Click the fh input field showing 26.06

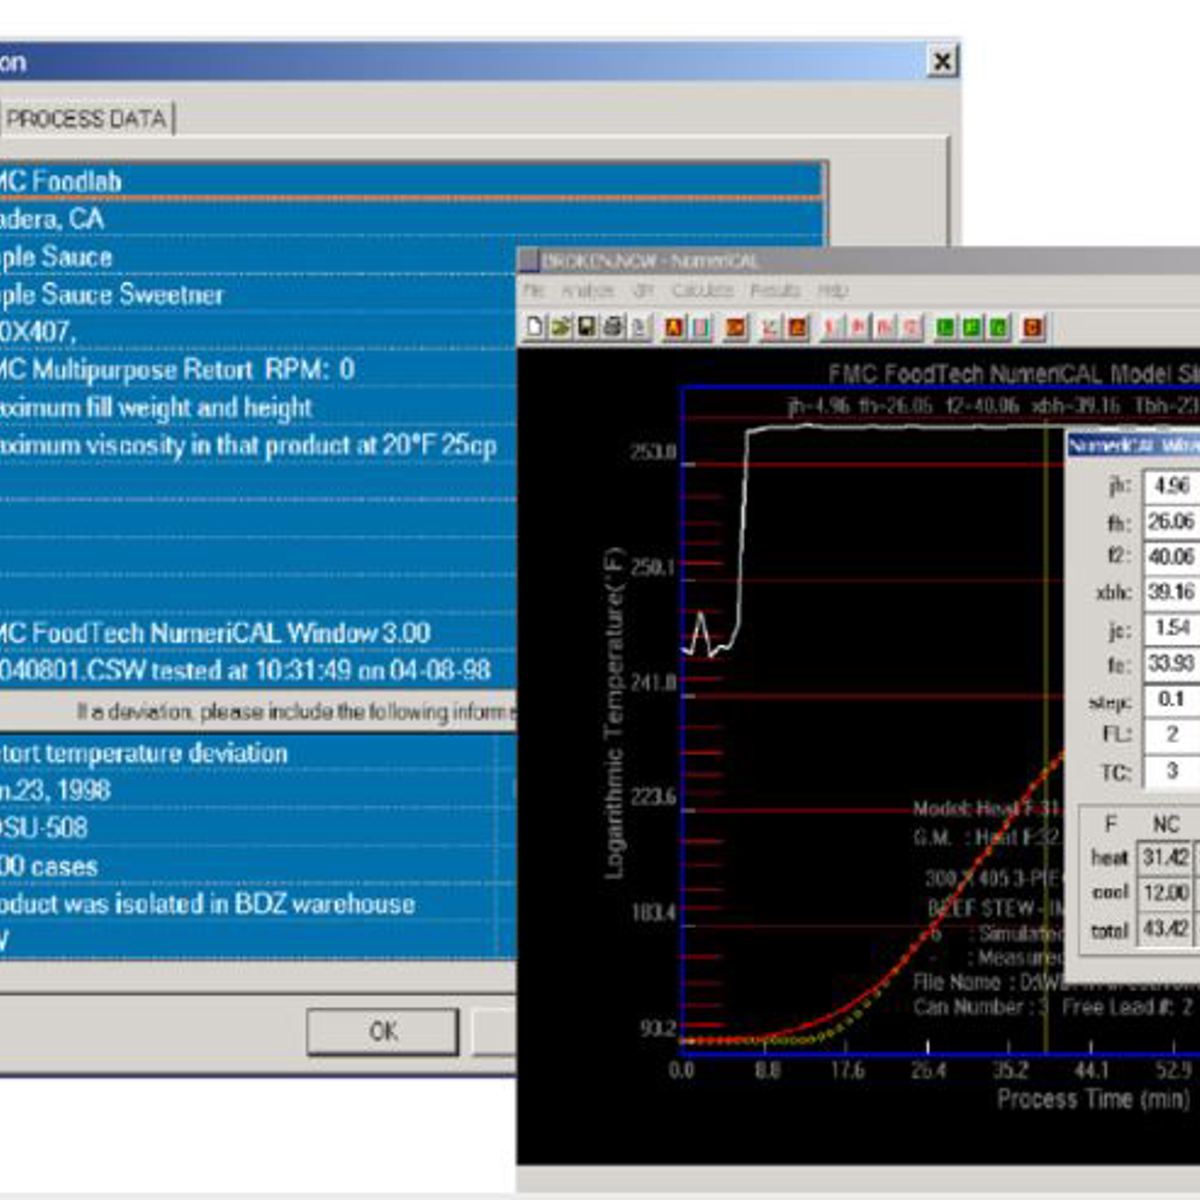click(x=1170, y=521)
